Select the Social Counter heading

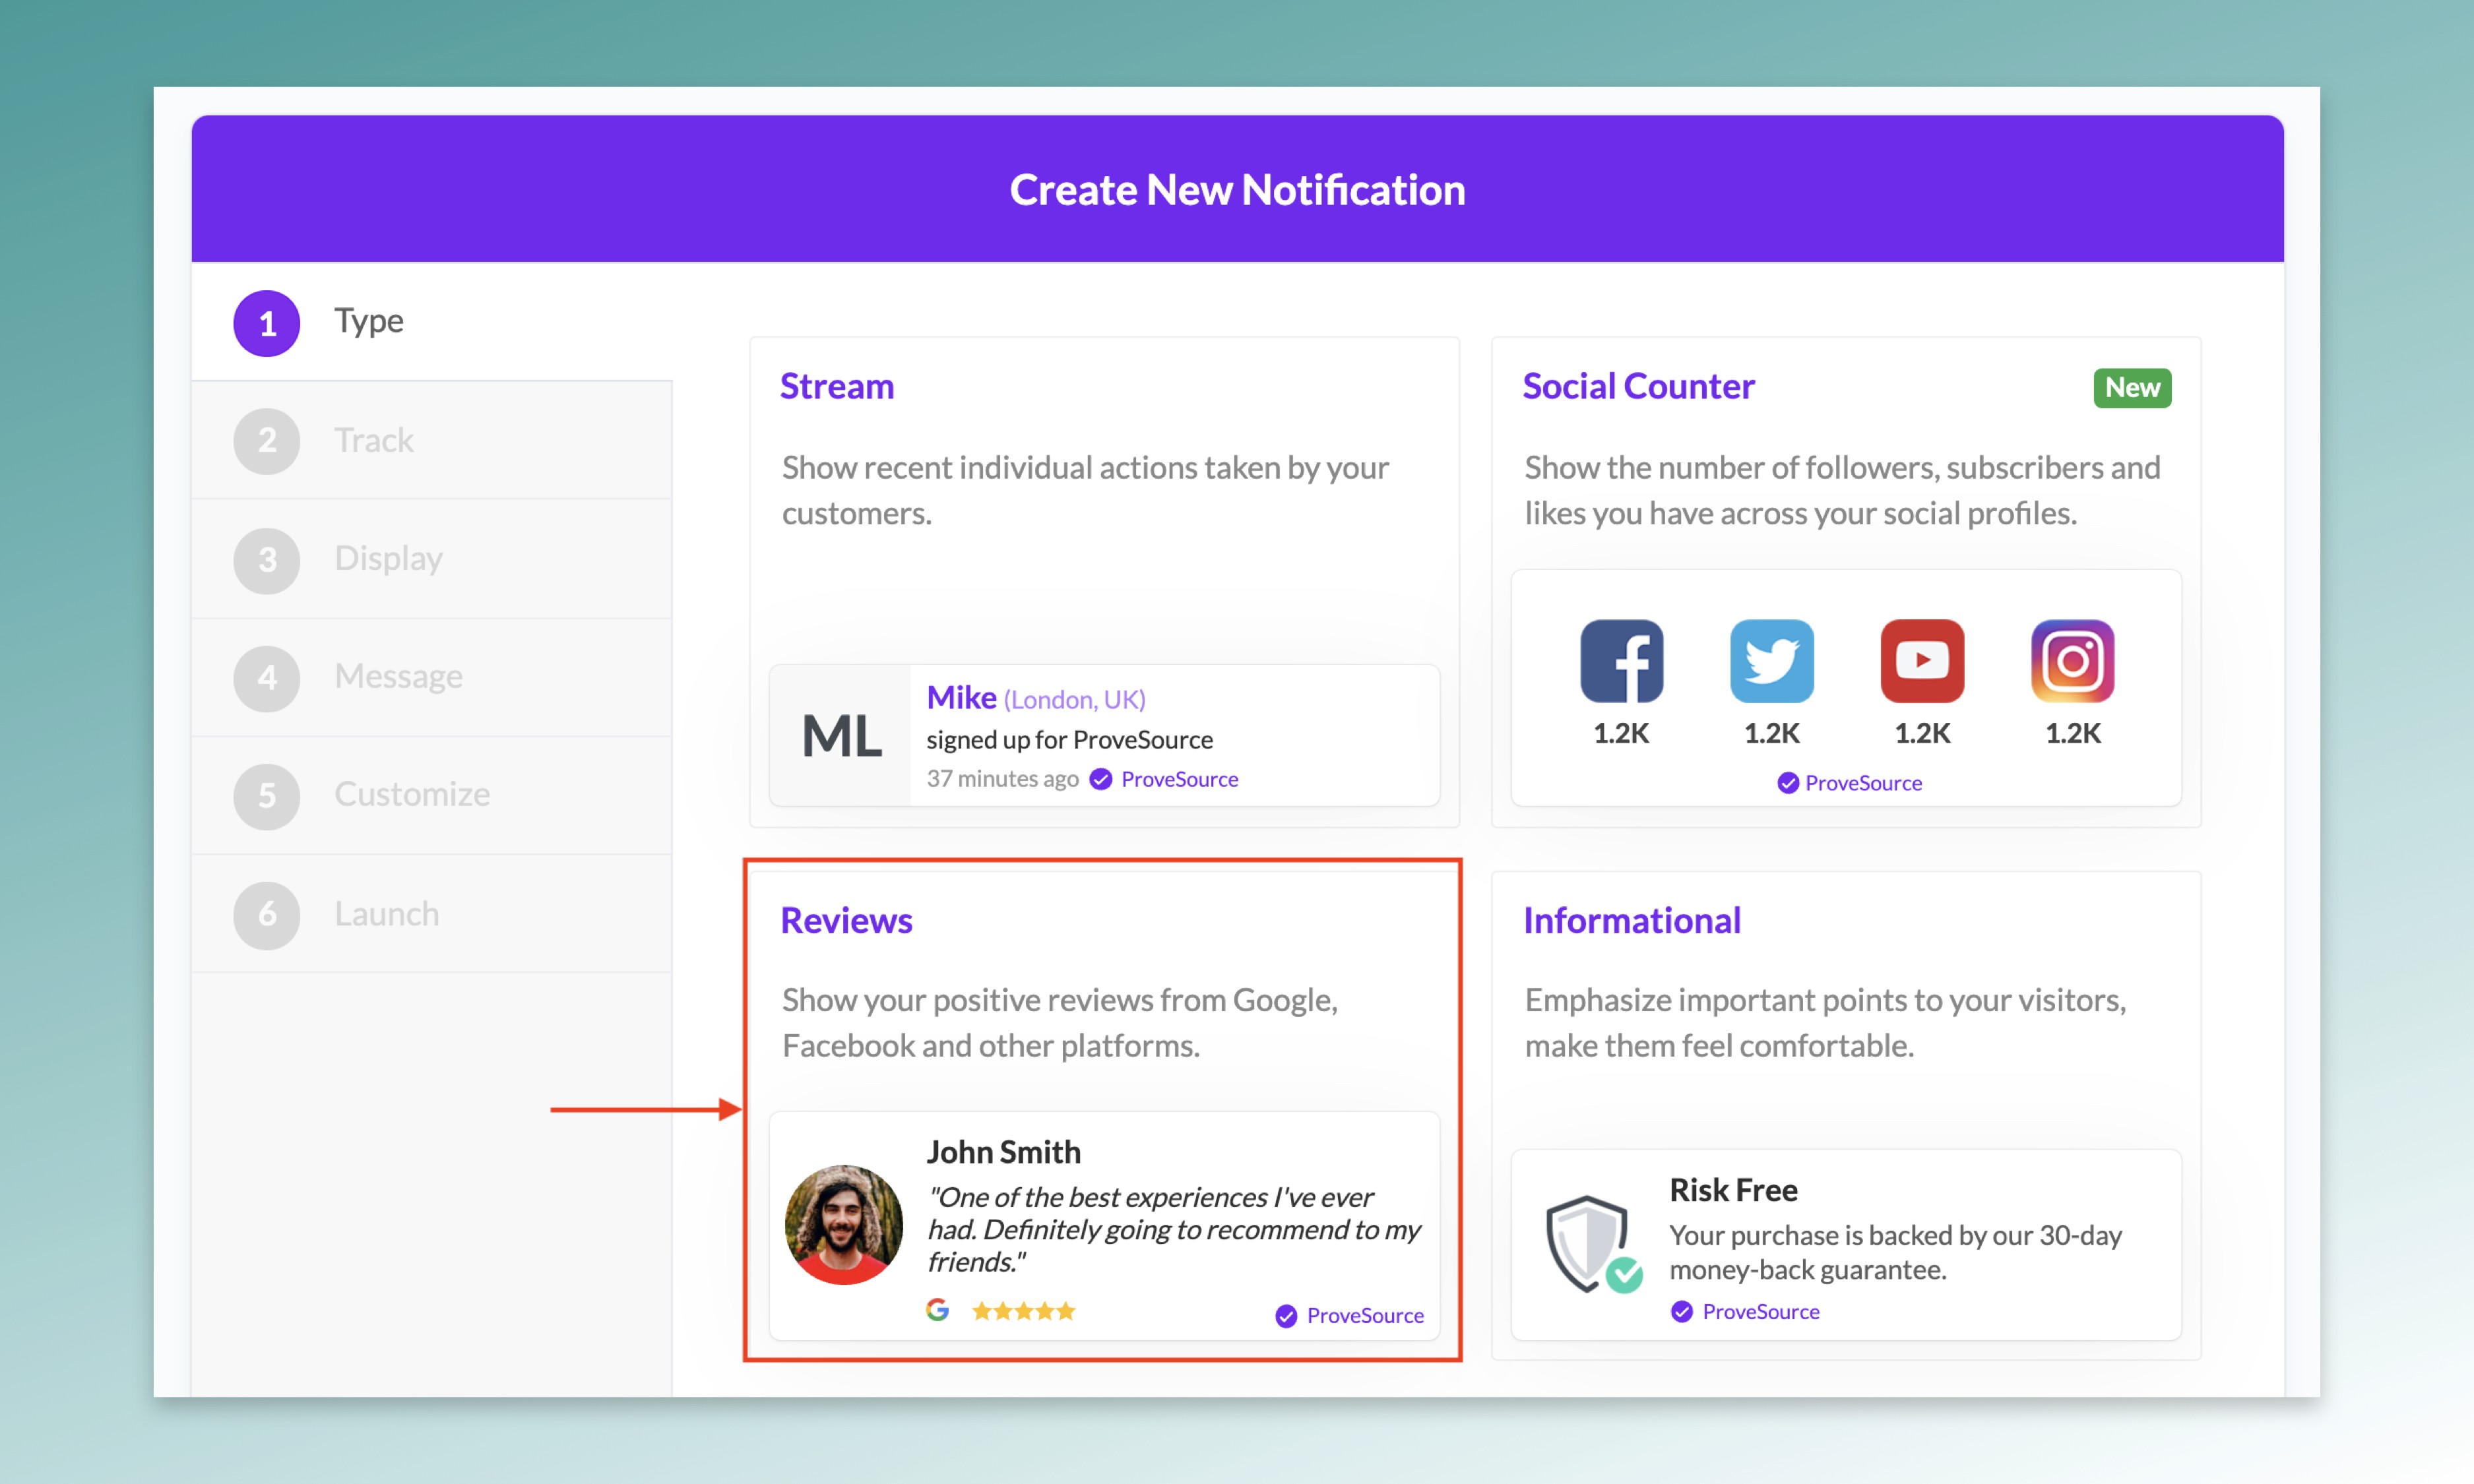[1638, 386]
